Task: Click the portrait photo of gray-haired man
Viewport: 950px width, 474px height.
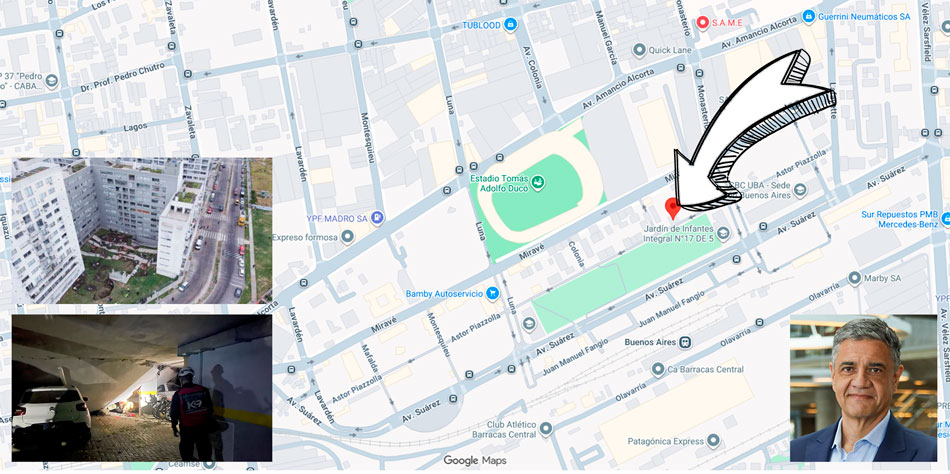Action: pos(863,389)
